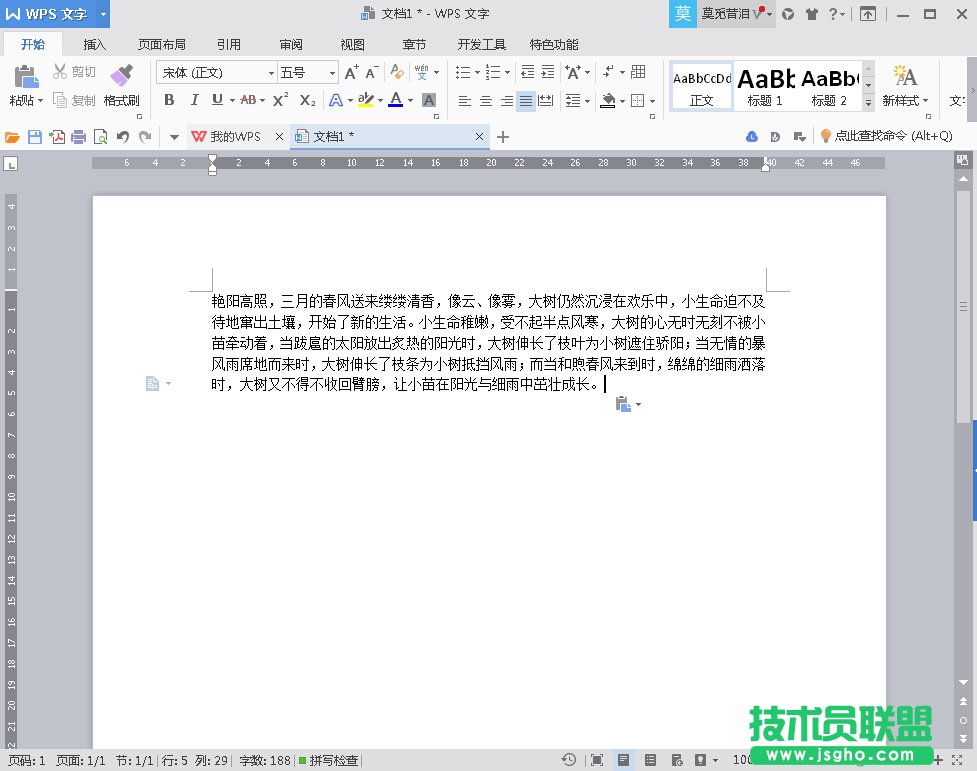The width and height of the screenshot is (977, 771).
Task: Select the Format Painter tool
Action: (x=120, y=85)
